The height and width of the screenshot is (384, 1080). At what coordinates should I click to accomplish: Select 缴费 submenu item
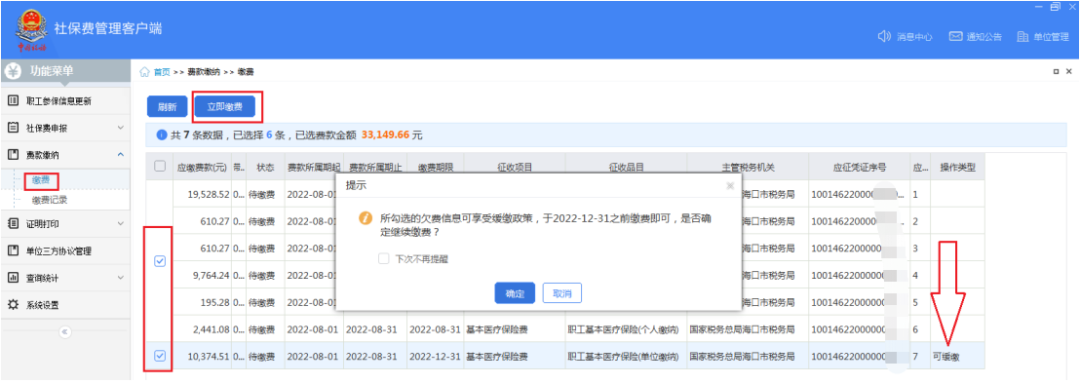41,180
